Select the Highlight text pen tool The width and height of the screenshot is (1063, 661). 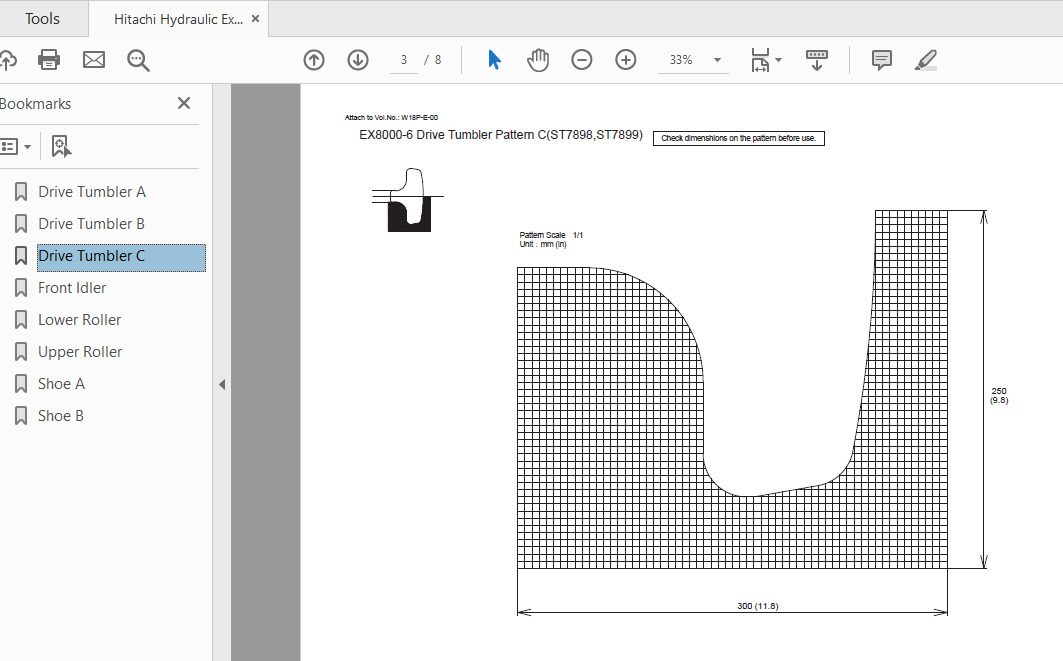pyautogui.click(x=926, y=60)
